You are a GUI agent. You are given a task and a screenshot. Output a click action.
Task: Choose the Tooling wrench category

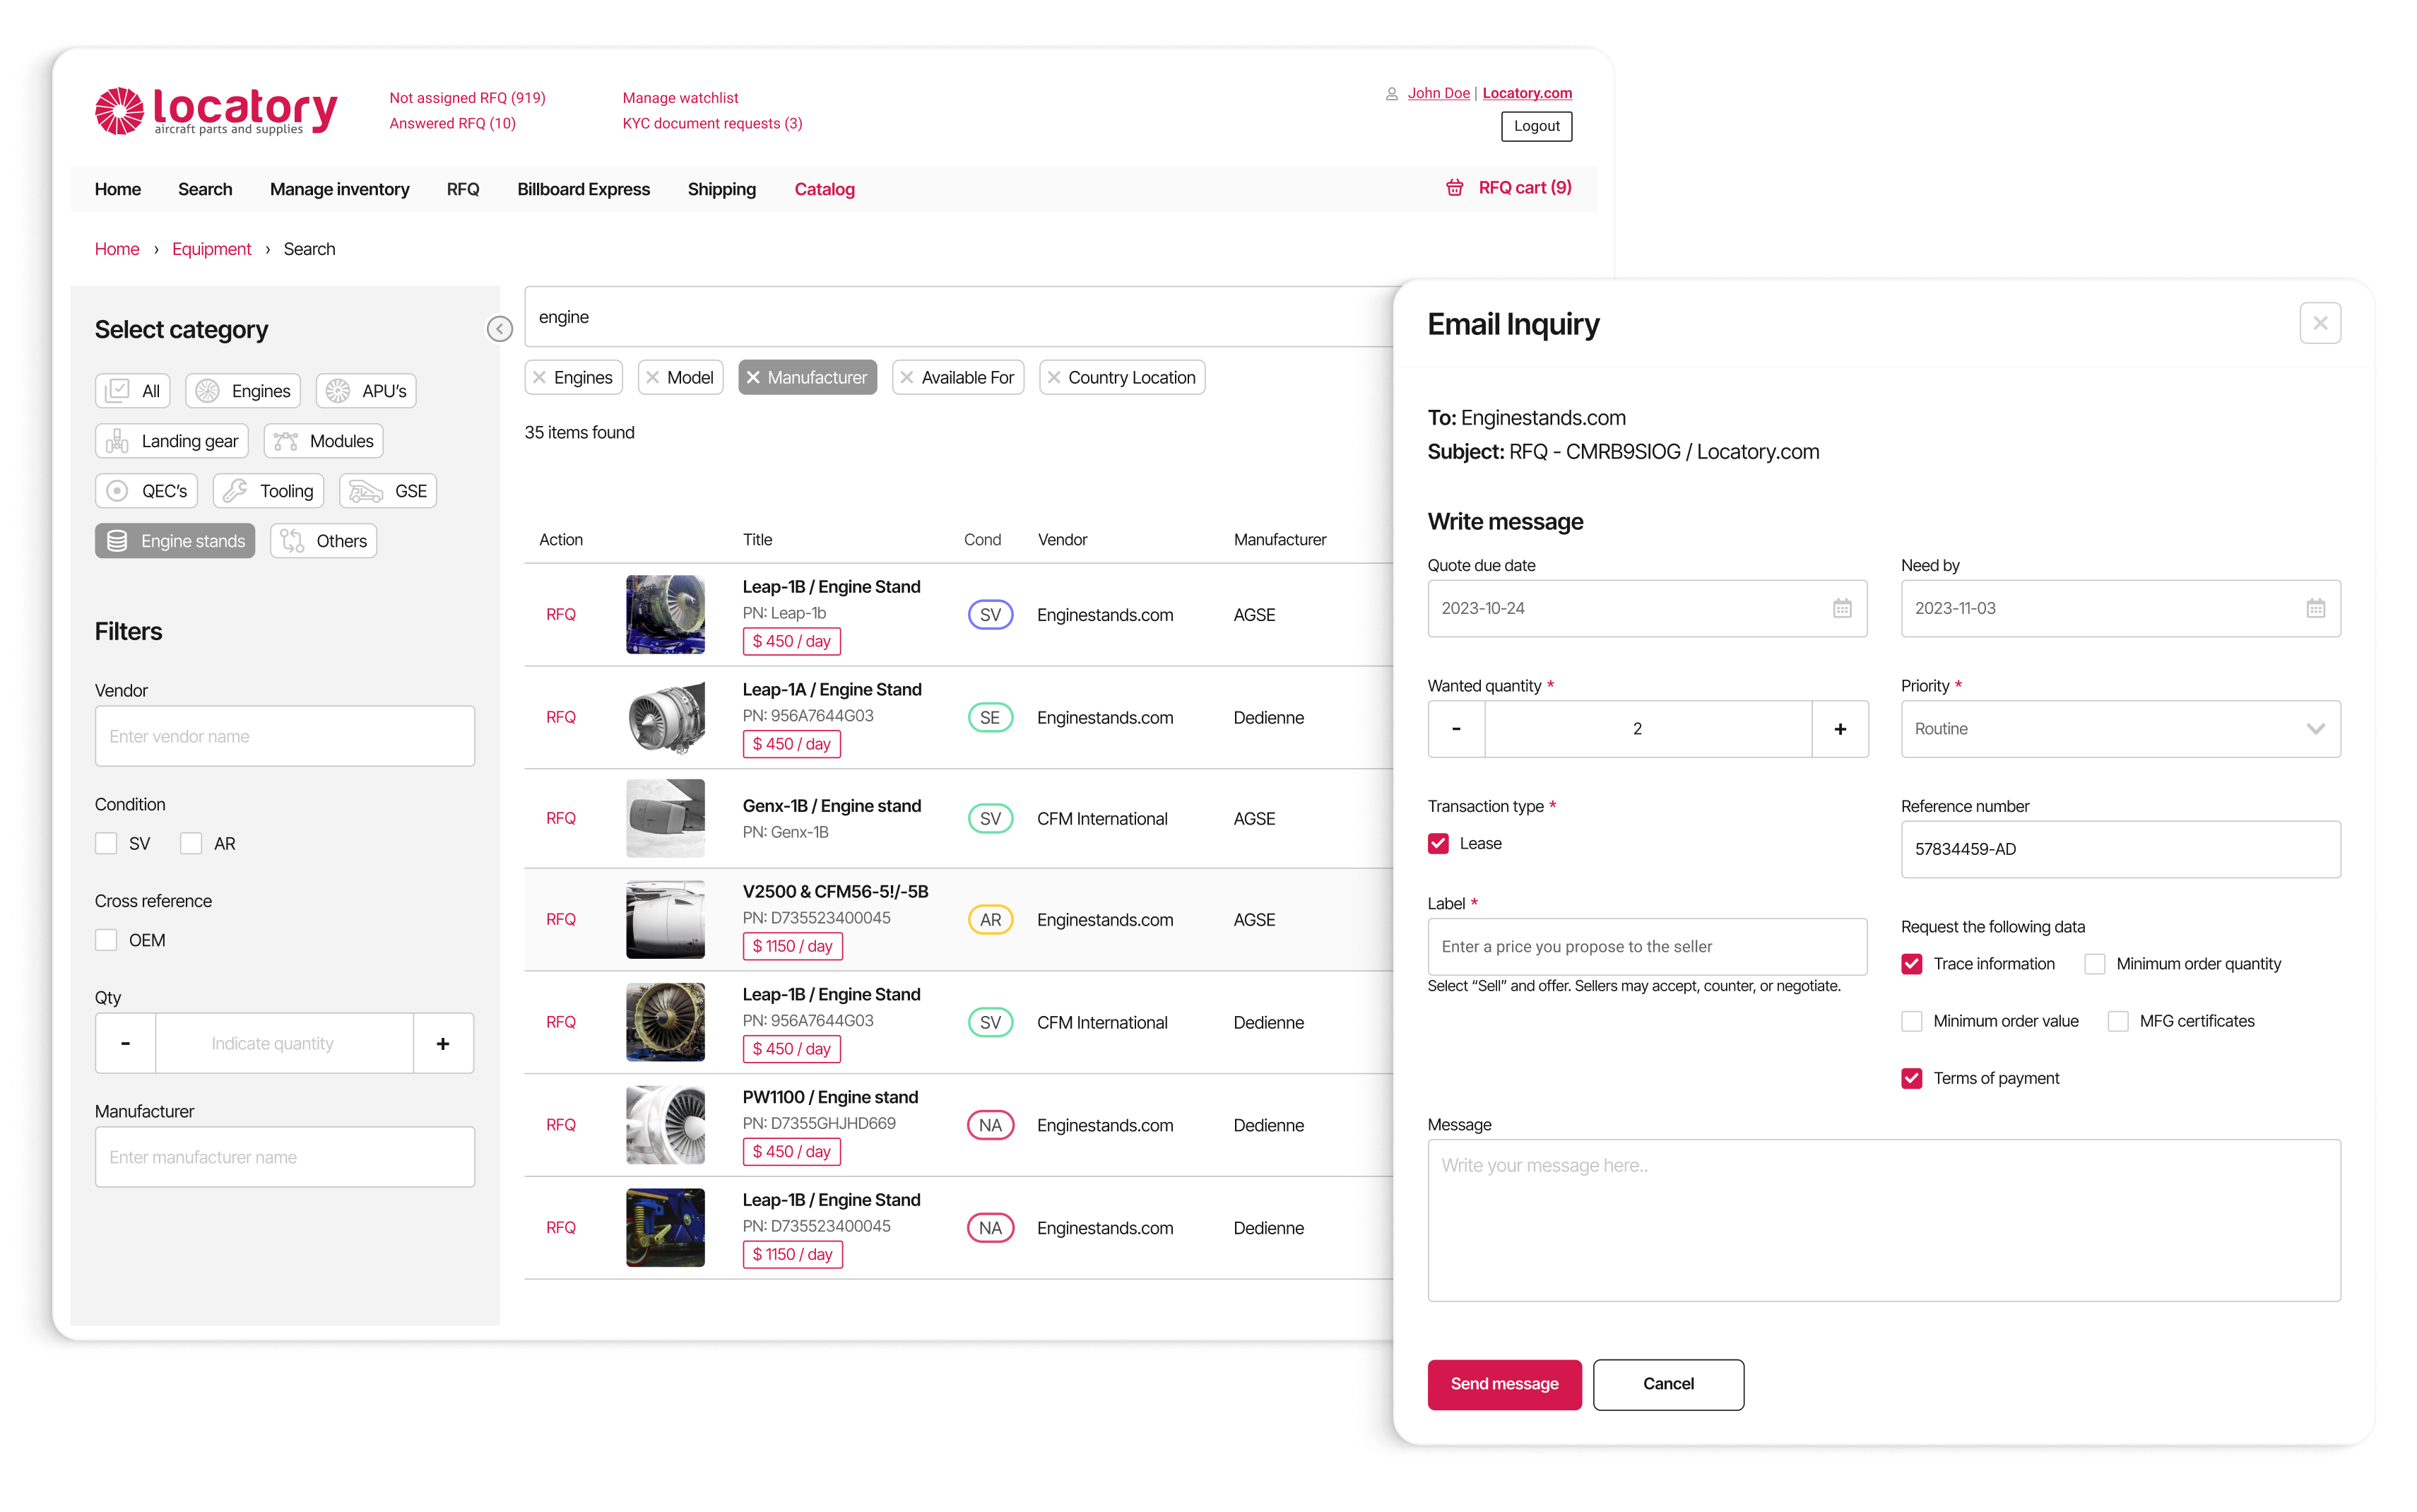235,491
